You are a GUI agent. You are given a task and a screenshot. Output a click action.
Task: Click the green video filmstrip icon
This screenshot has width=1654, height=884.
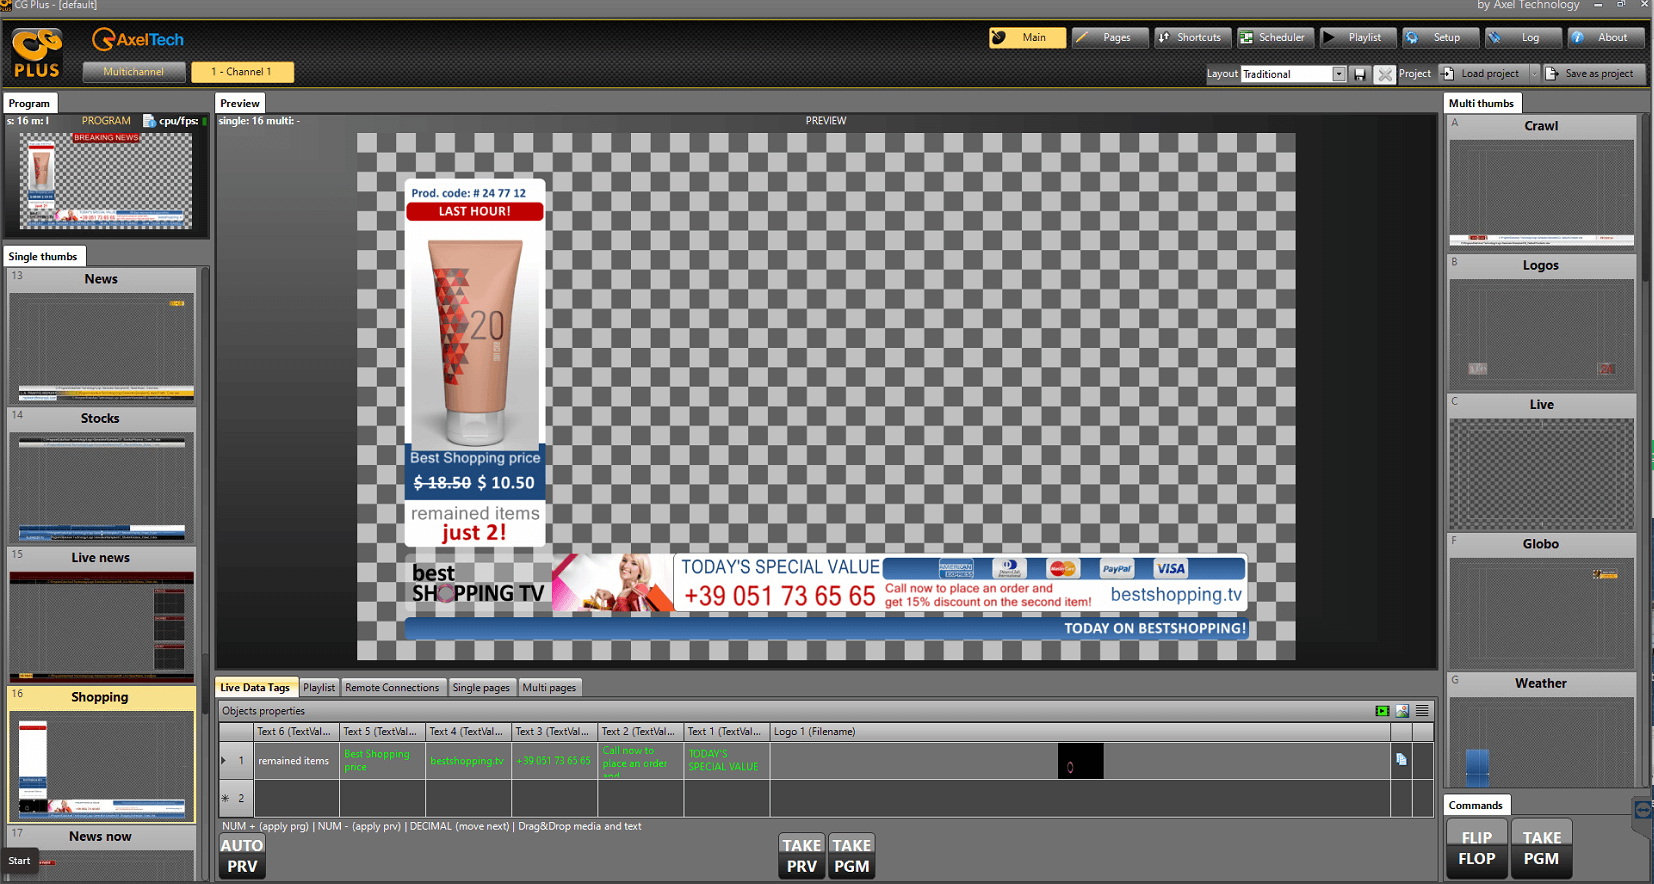pos(1382,711)
